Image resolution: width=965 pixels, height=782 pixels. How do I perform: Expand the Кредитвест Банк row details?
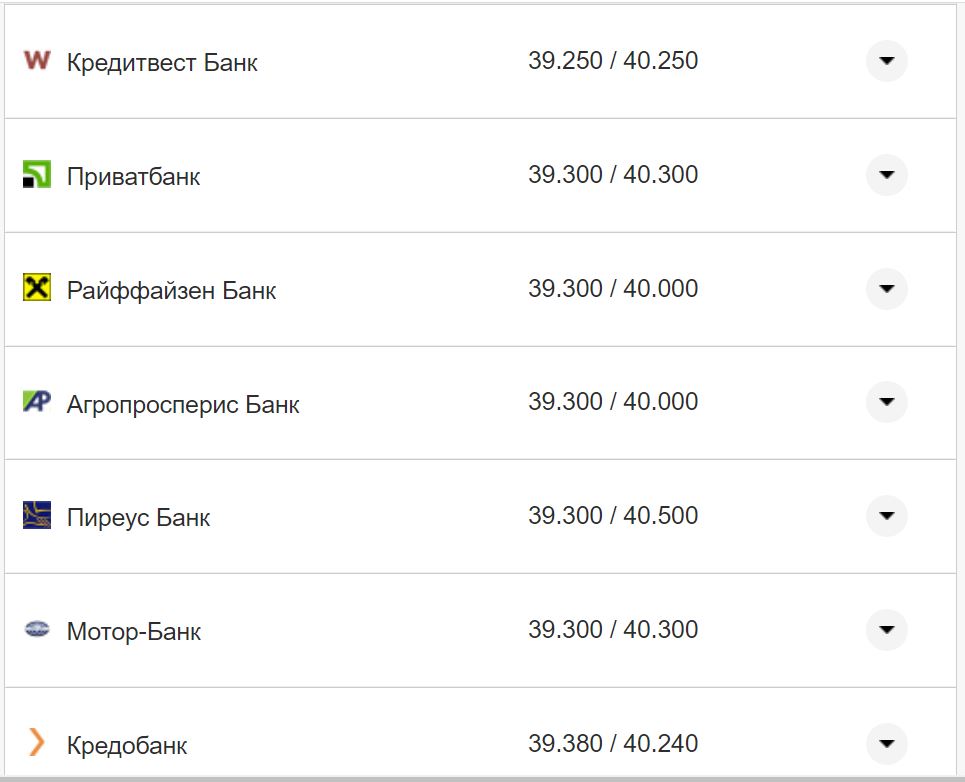(x=886, y=61)
